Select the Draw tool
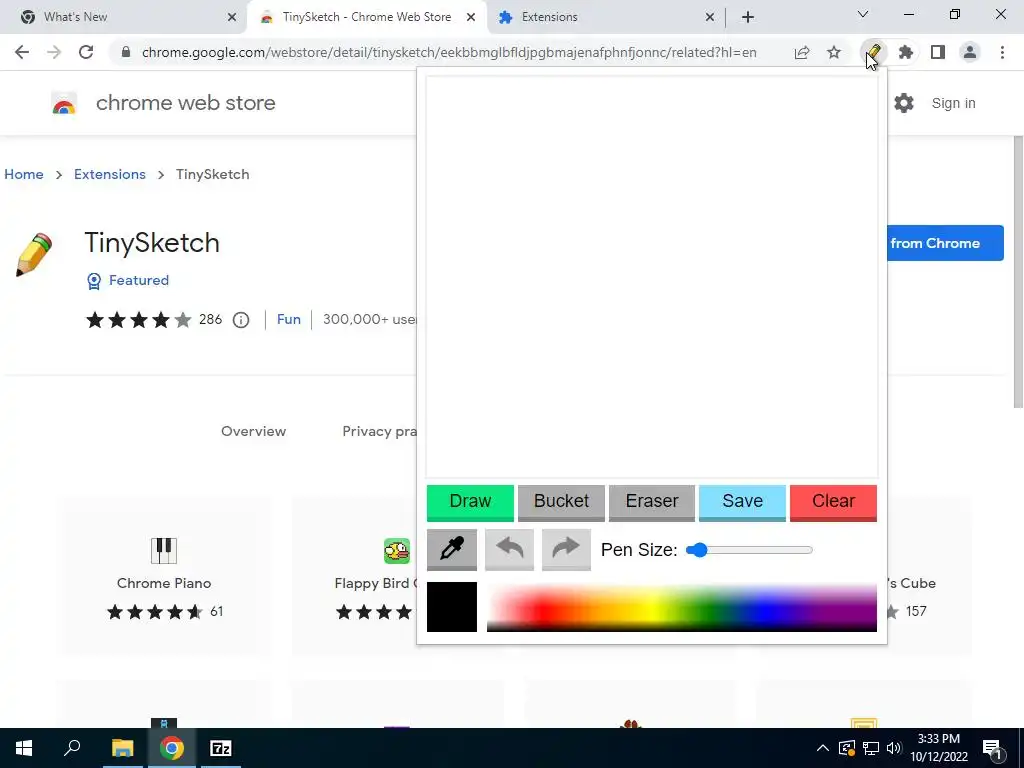The image size is (1024, 768). pos(470,502)
